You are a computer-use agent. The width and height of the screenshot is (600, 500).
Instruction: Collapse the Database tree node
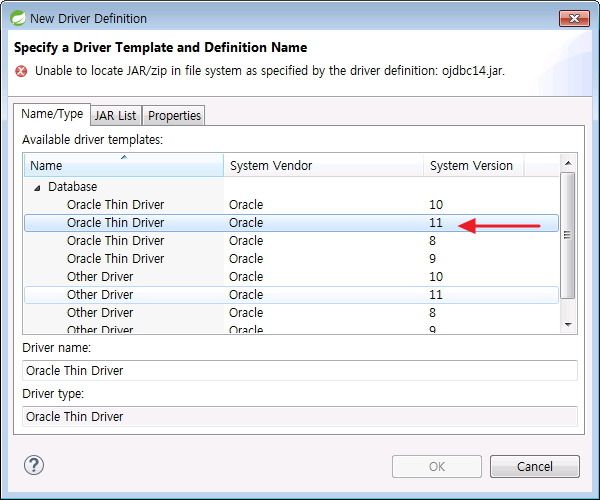[x=37, y=187]
